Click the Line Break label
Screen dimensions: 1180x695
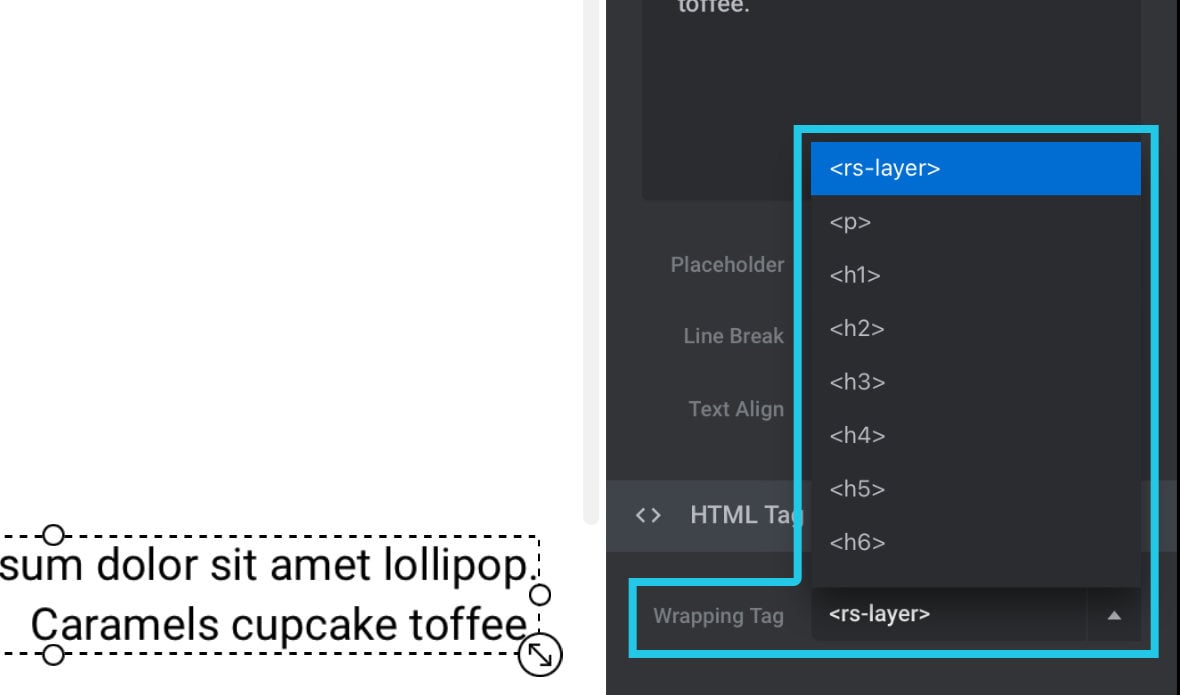[x=734, y=335]
